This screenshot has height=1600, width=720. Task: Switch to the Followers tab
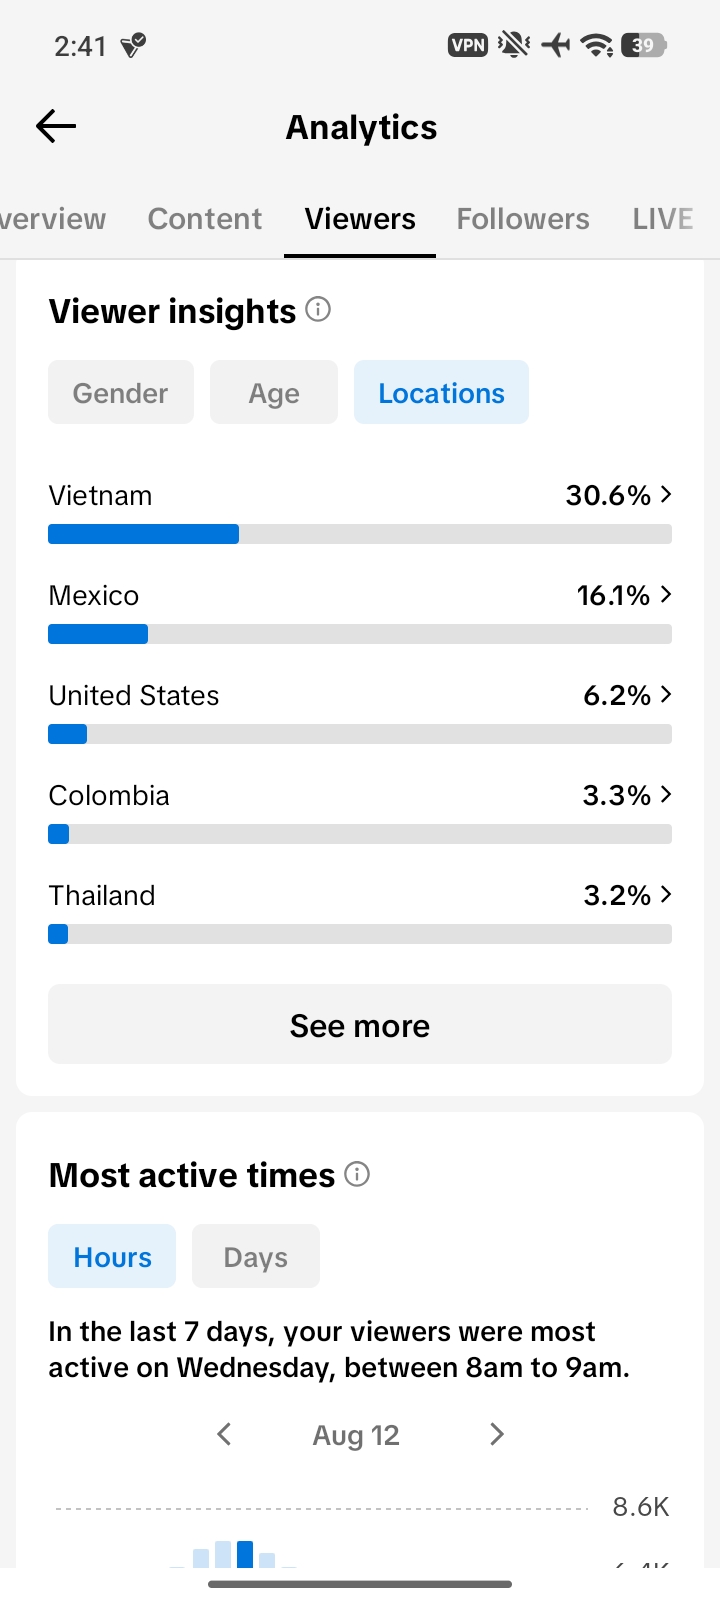[523, 219]
